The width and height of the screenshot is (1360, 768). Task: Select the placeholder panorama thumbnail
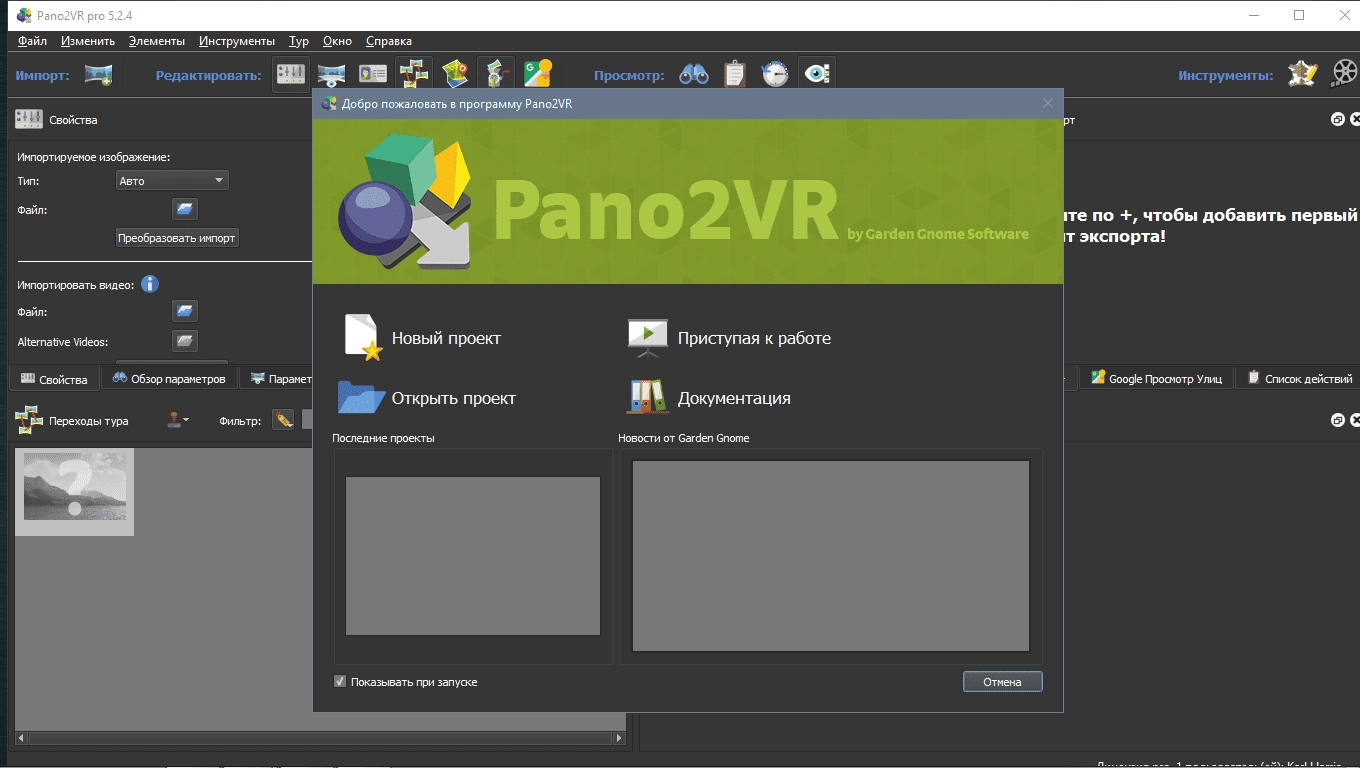(75, 492)
